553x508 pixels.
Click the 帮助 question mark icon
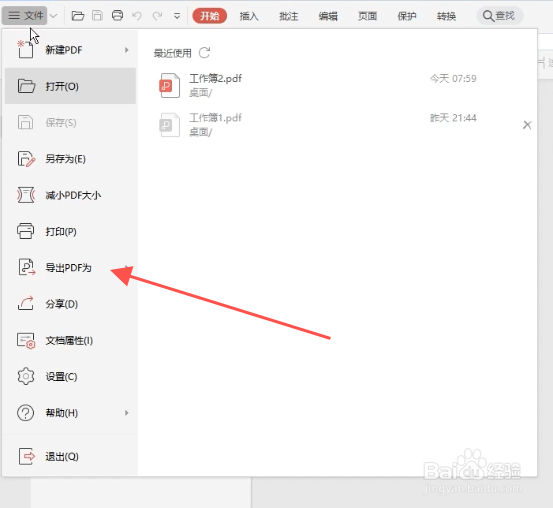coord(25,413)
